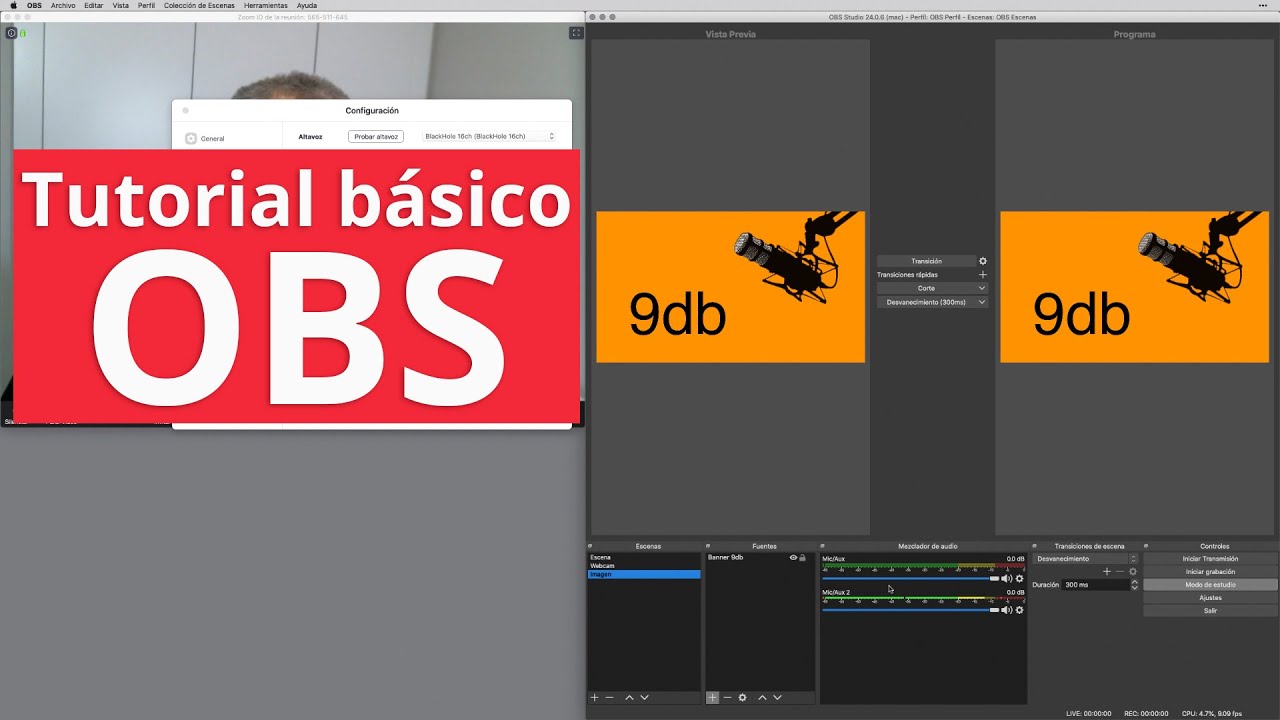This screenshot has width=1280, height=720.
Task: Move the source up in the Fuentes panel
Action: click(762, 697)
